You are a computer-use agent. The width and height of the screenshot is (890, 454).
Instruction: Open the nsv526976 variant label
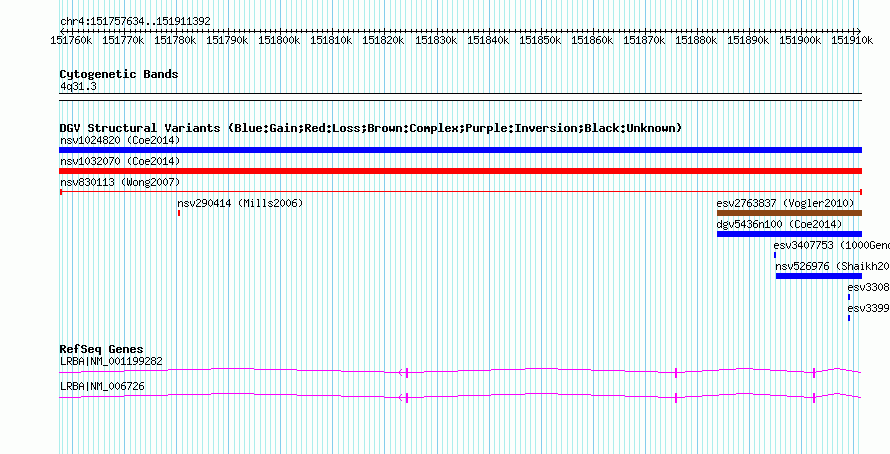click(833, 266)
